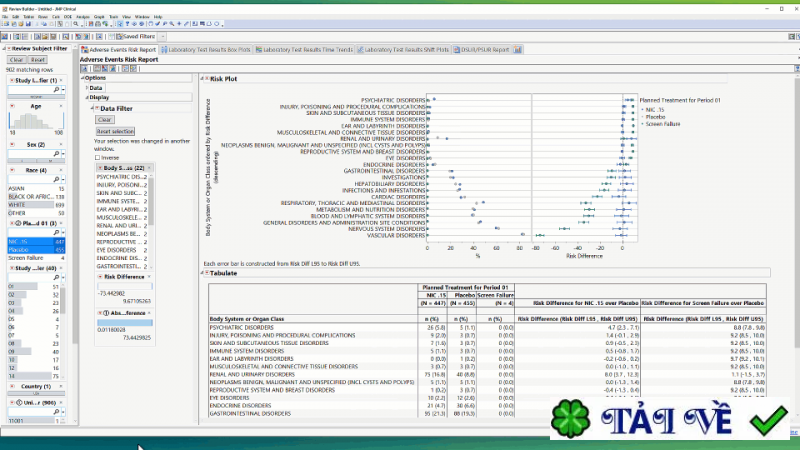The width and height of the screenshot is (800, 450).
Task: Select Placebo in the planned treatment filter
Action: point(20,249)
